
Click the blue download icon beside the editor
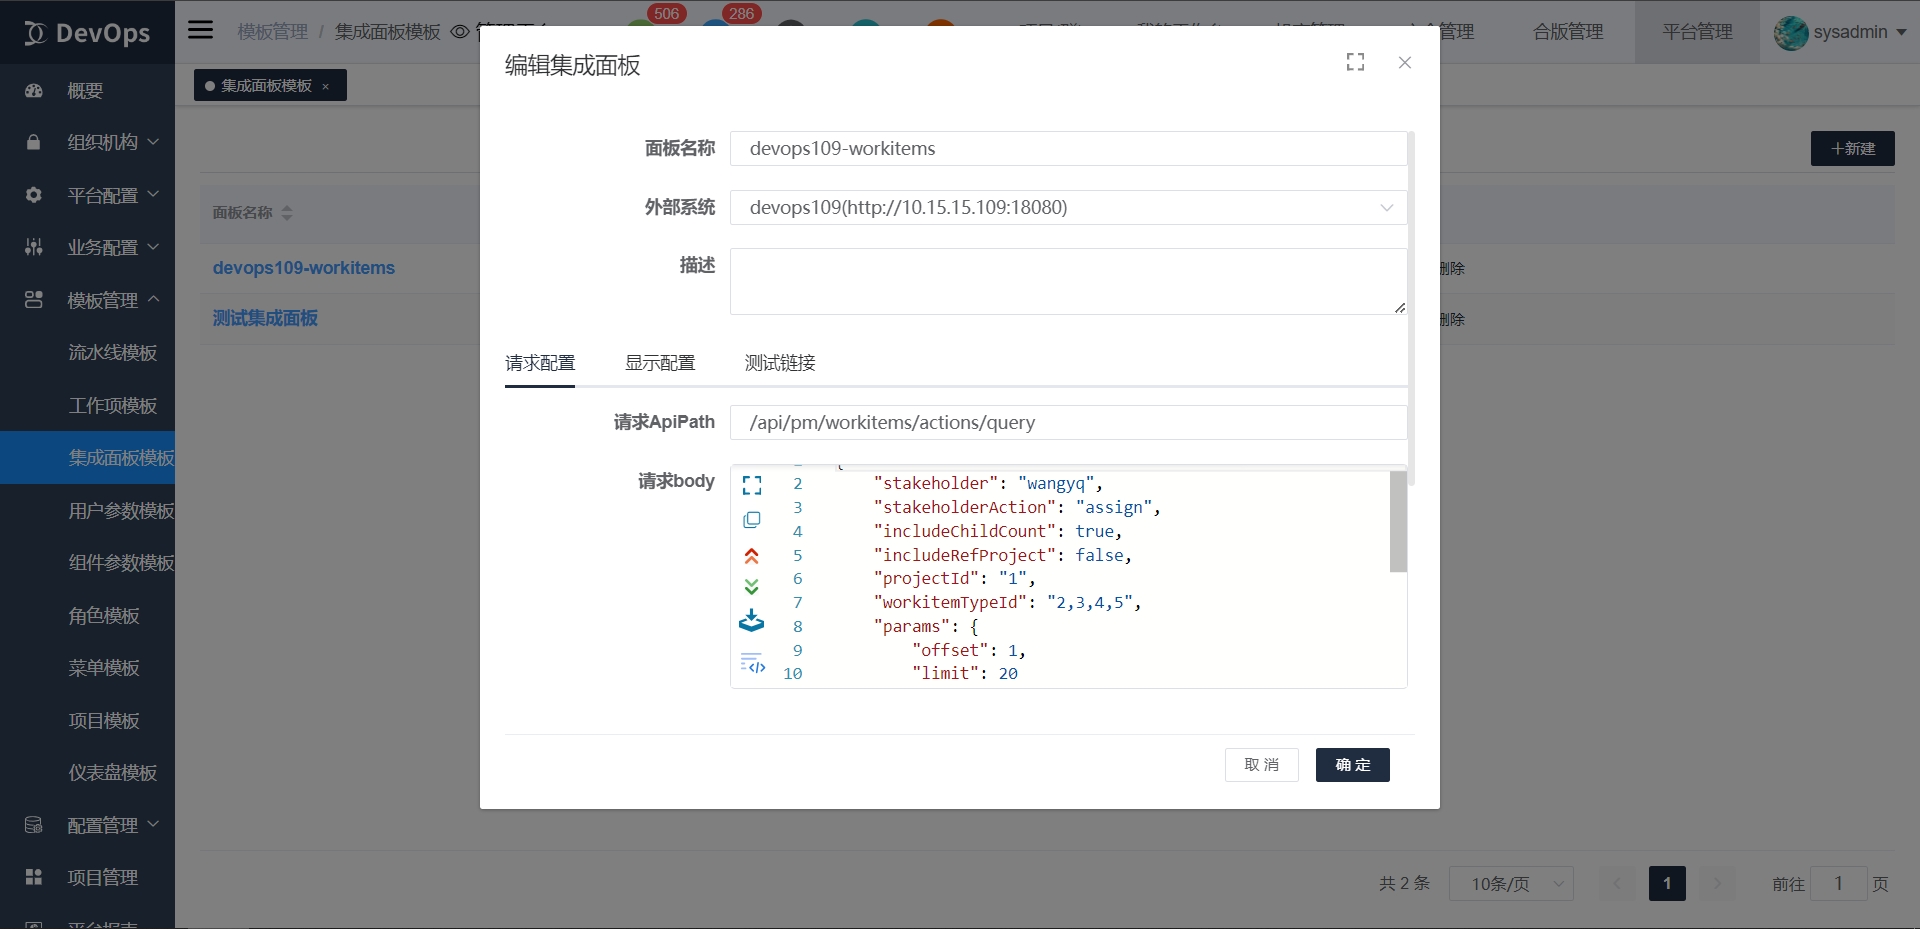752,622
